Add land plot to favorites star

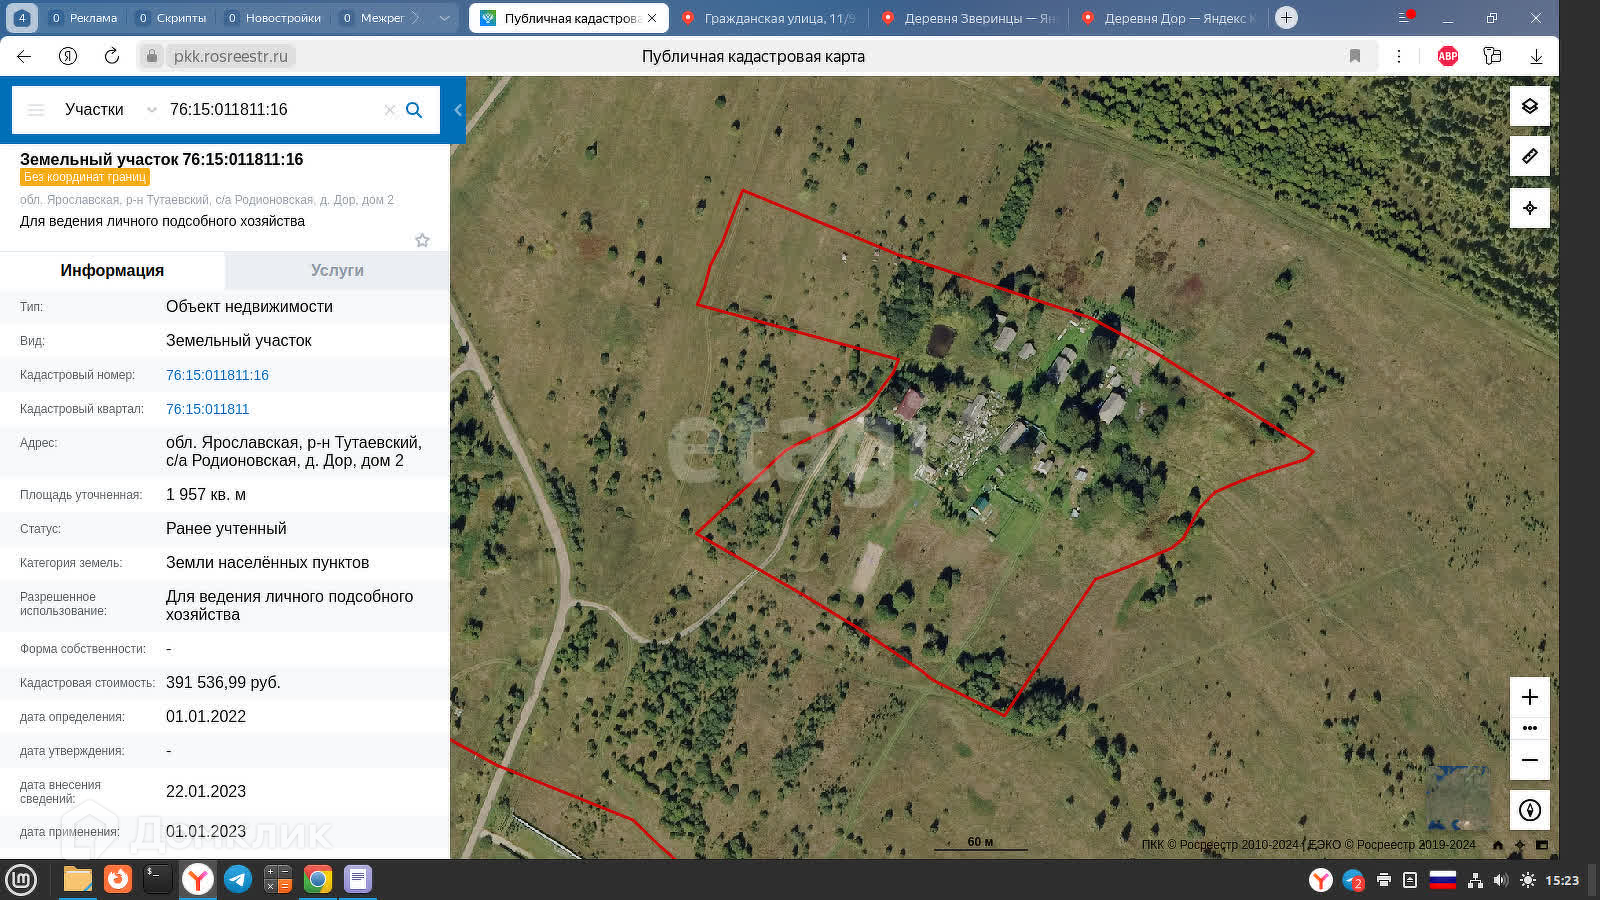[x=422, y=240]
